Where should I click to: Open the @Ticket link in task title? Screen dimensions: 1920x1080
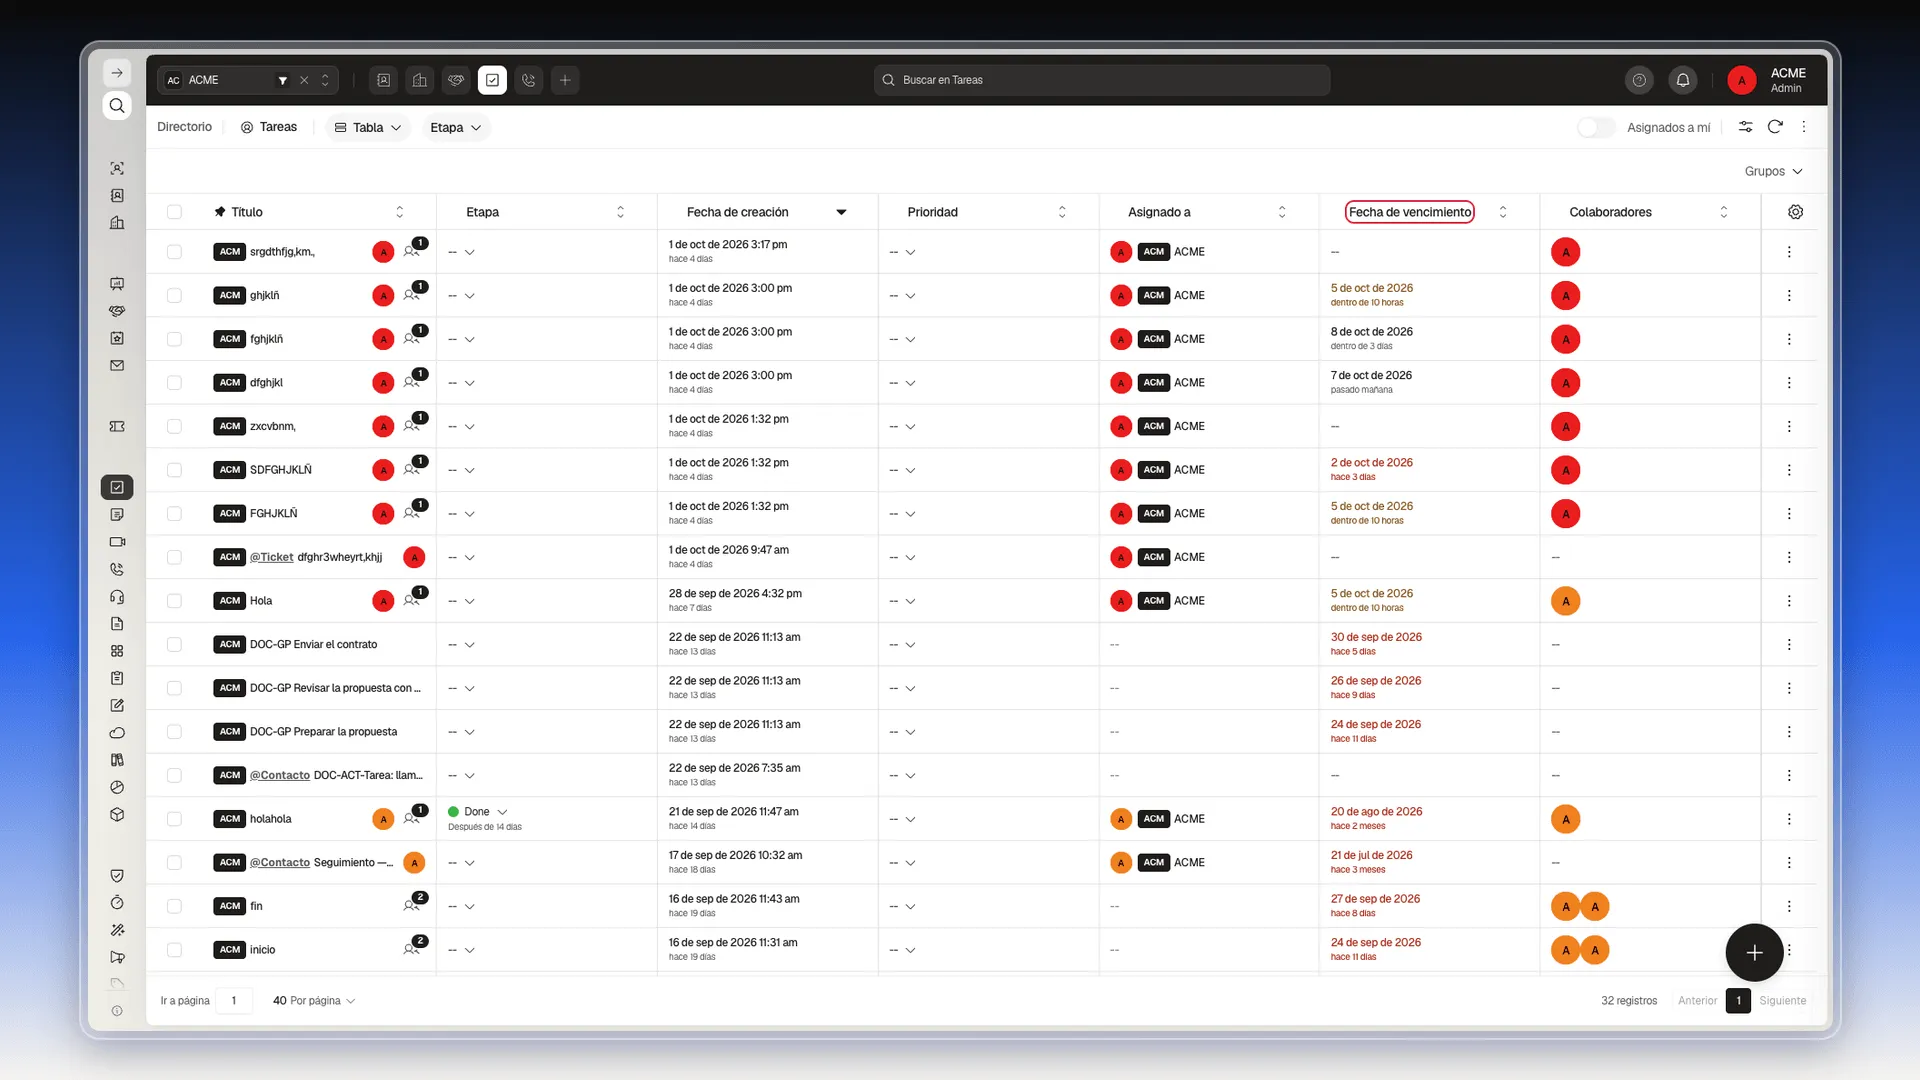point(271,557)
